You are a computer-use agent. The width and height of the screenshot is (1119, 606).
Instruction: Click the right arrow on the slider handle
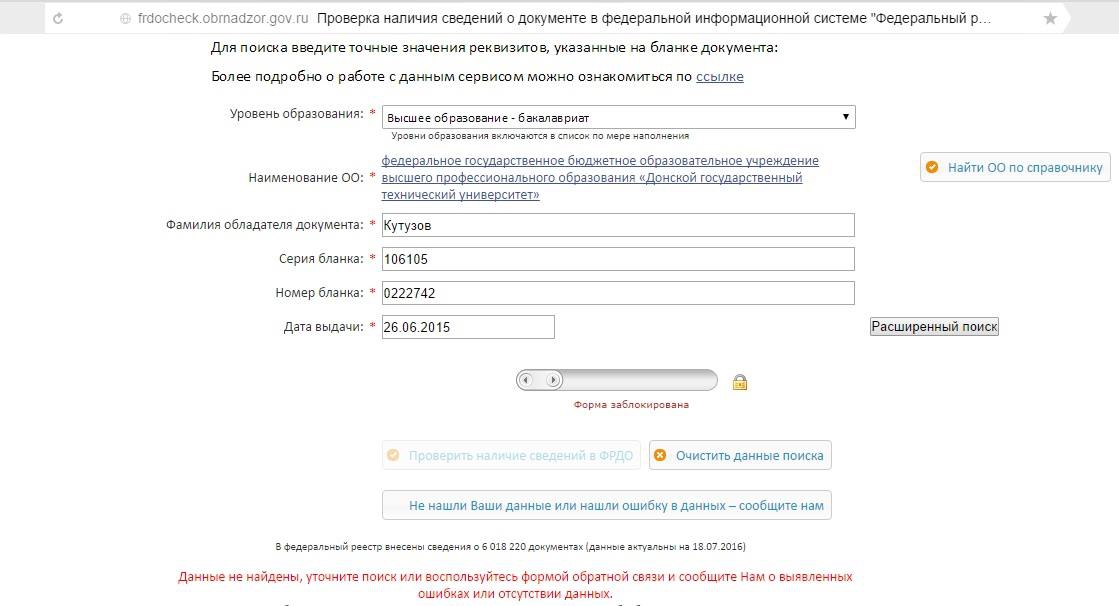553,380
